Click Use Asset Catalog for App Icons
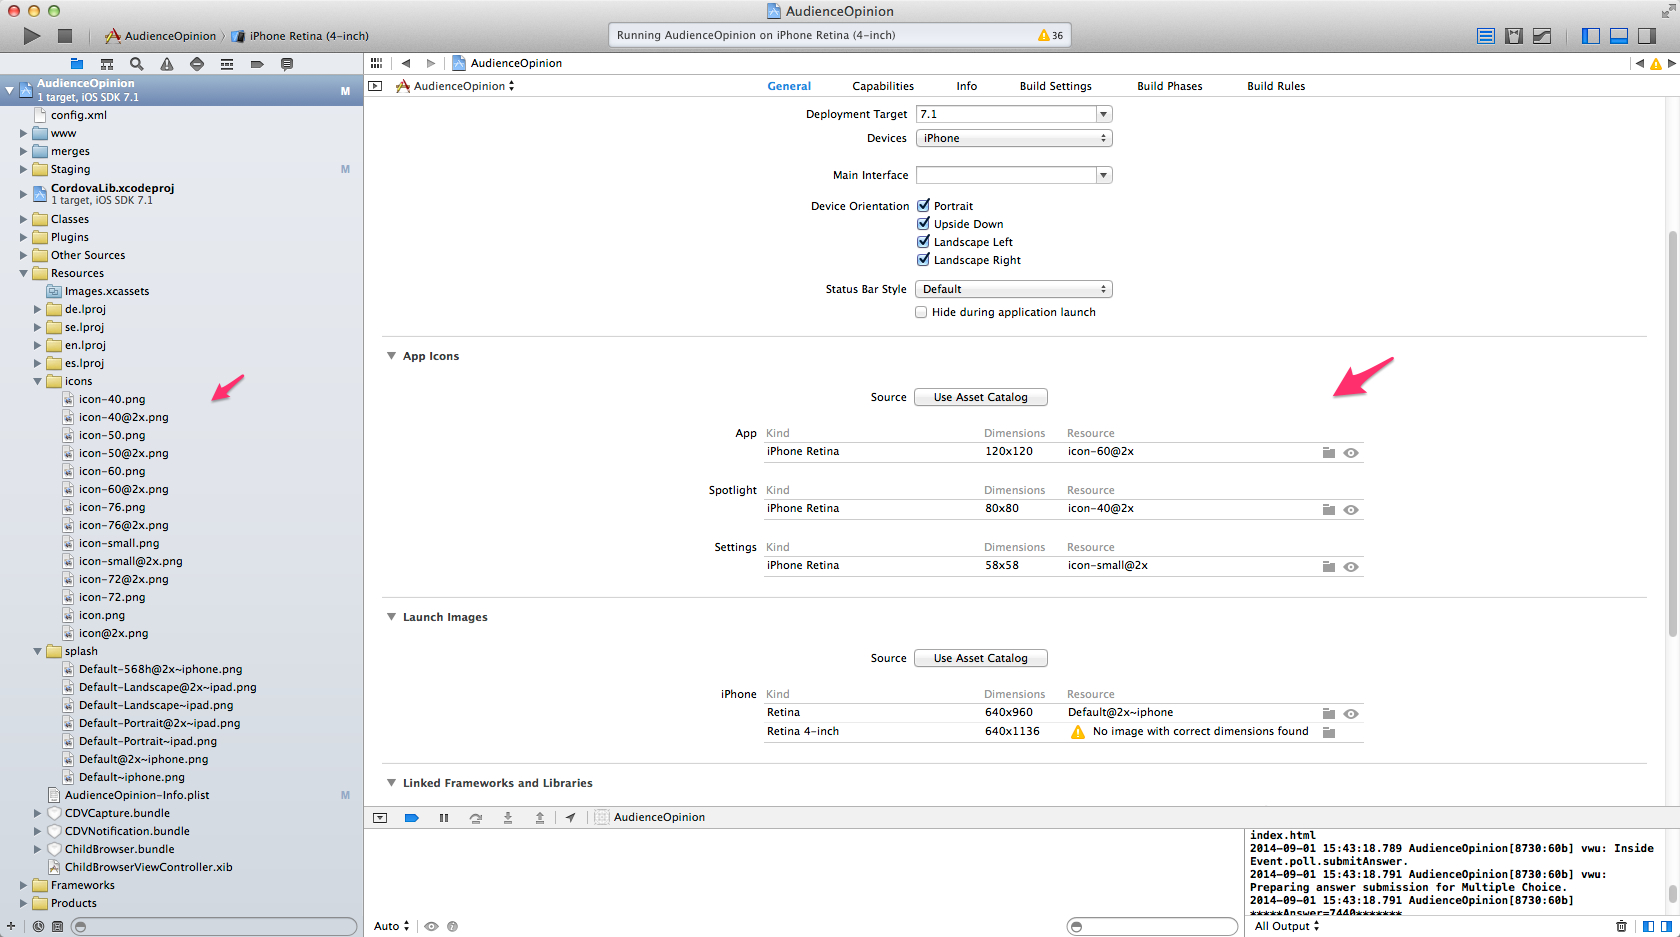 pyautogui.click(x=981, y=397)
